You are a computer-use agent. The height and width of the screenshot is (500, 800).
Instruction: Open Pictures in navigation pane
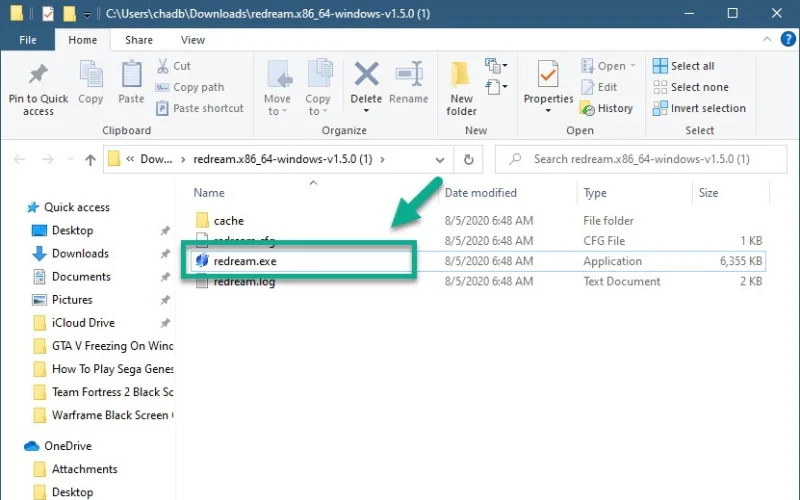pos(72,299)
